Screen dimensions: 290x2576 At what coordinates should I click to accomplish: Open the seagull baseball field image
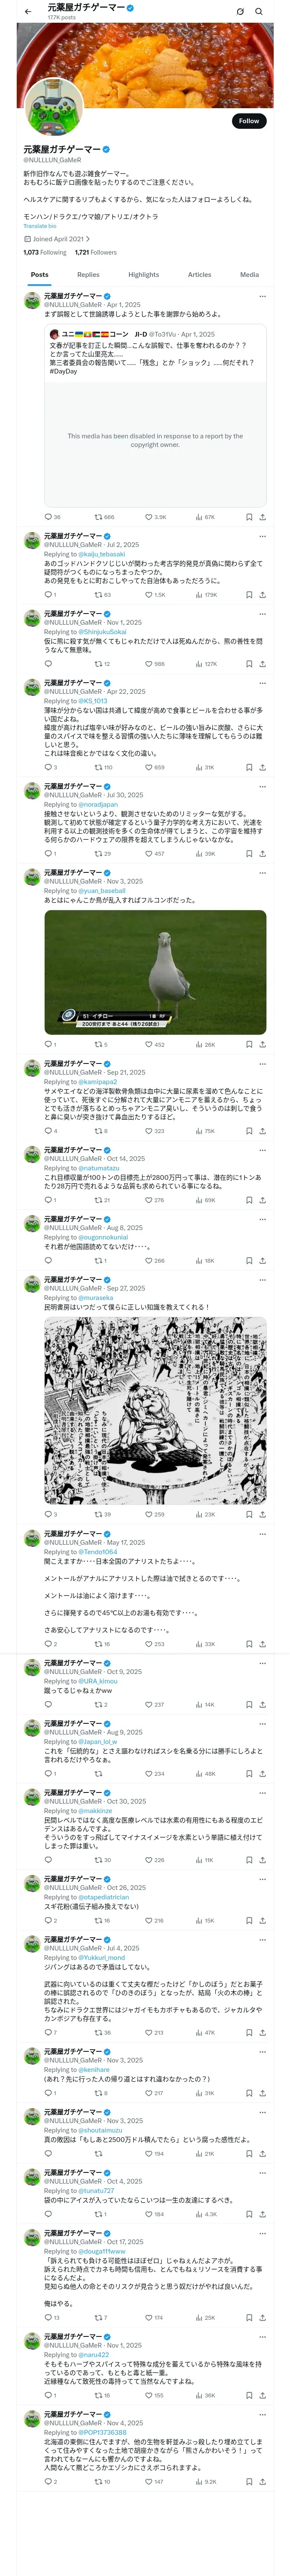155,972
